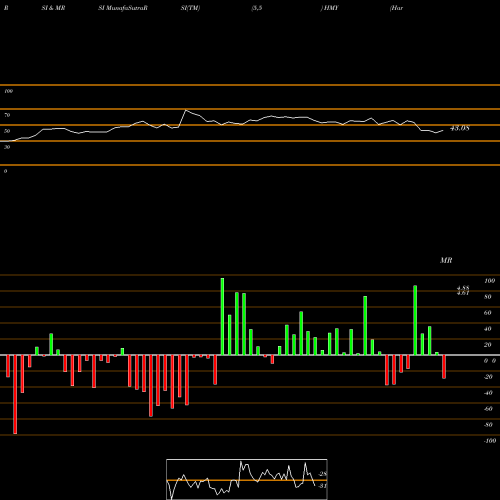The width and height of the screenshot is (500, 500).
Task: Click the 60 label on MR axis
Action: pyautogui.click(x=488, y=313)
